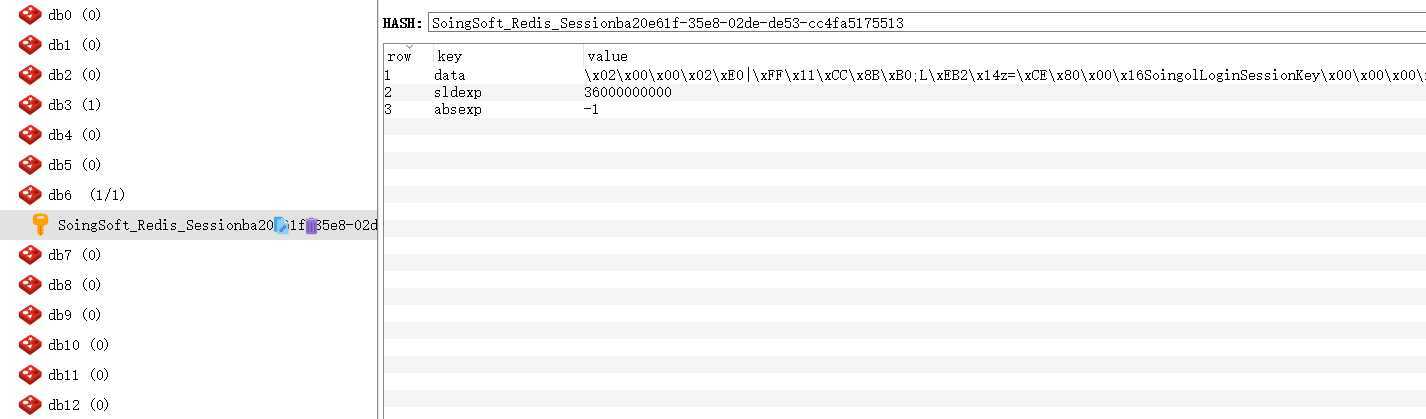Select the key icon for SoingSoft session

(x=41, y=225)
